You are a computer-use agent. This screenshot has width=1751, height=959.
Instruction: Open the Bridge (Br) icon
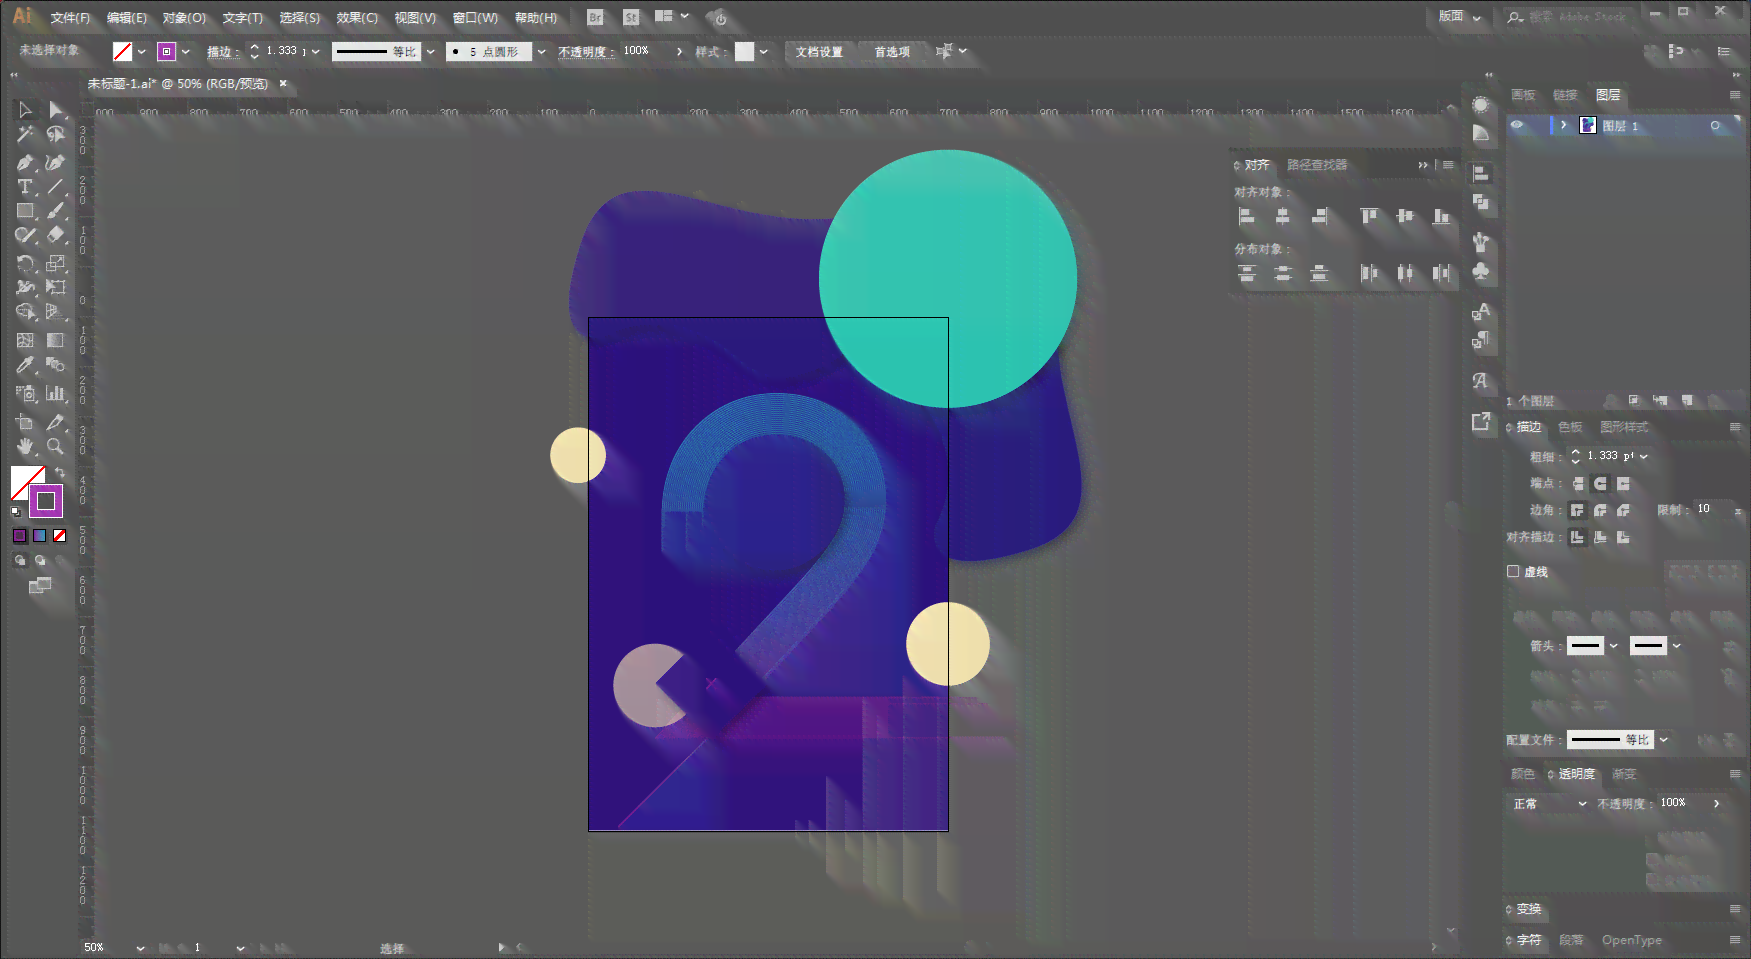click(596, 17)
